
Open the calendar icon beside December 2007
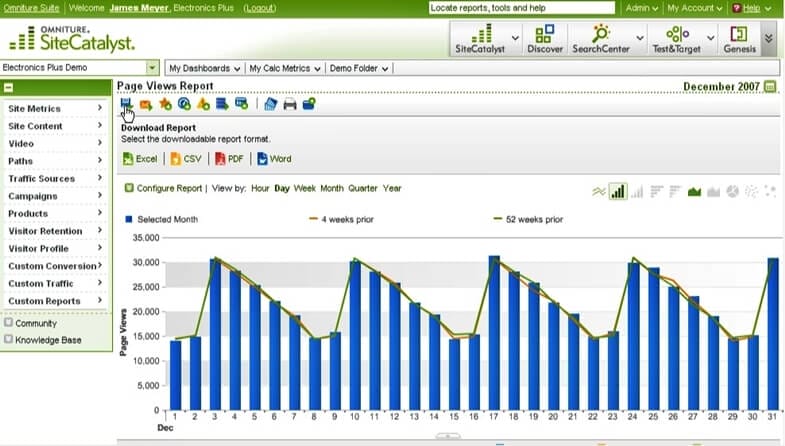(770, 87)
